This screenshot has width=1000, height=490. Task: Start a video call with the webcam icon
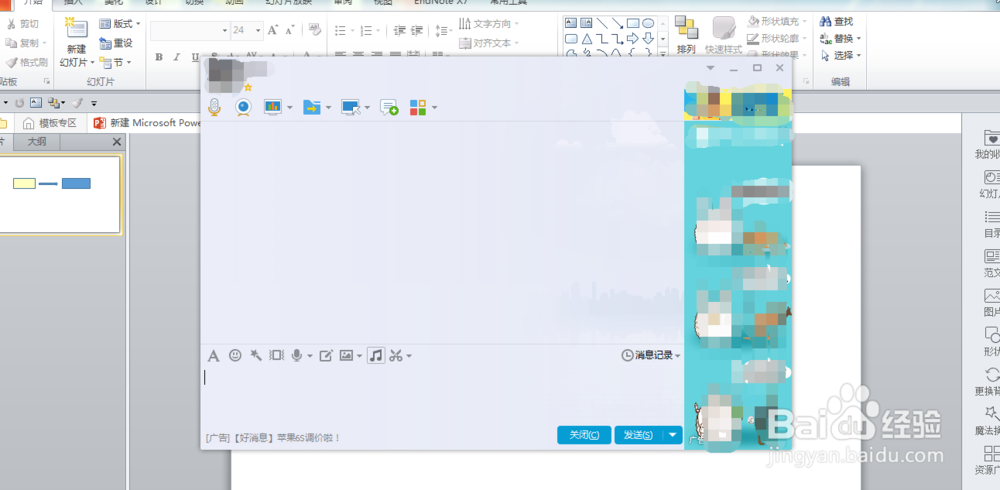point(243,107)
